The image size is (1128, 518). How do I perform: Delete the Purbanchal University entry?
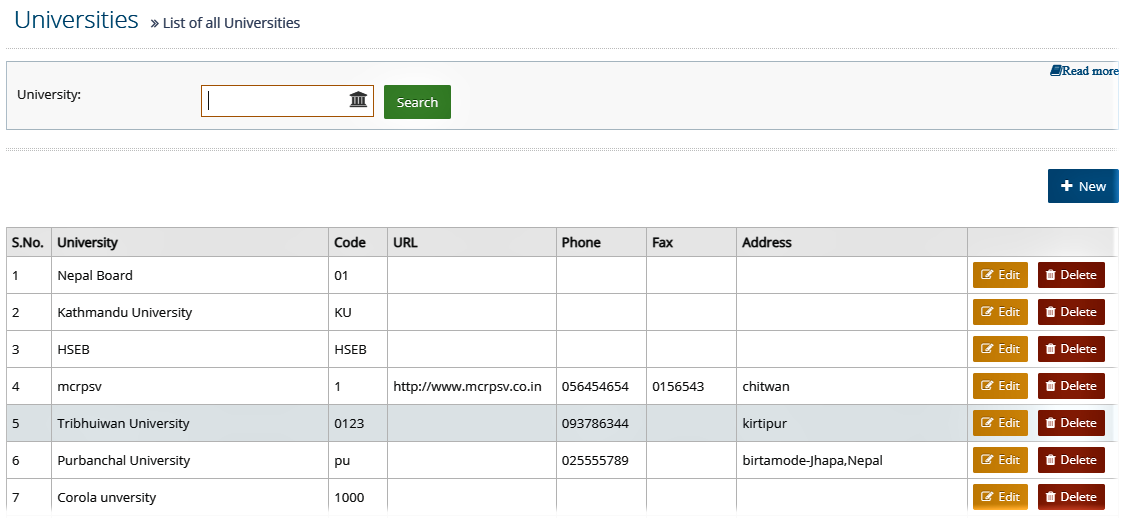(x=1071, y=460)
